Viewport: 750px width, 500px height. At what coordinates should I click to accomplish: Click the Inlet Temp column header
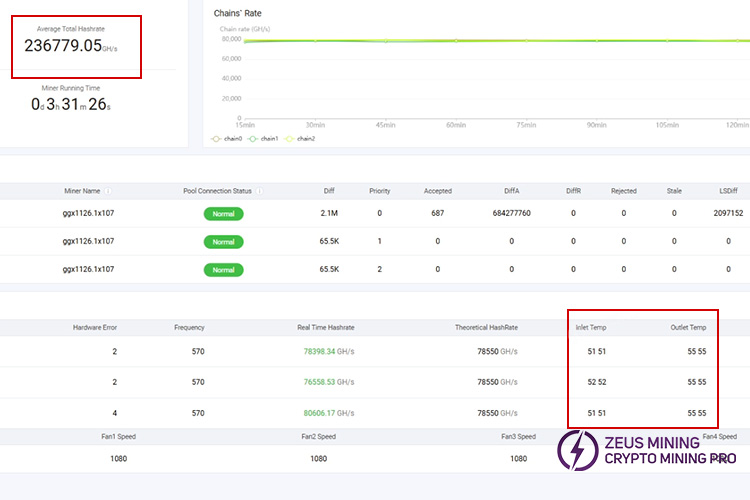(x=590, y=327)
